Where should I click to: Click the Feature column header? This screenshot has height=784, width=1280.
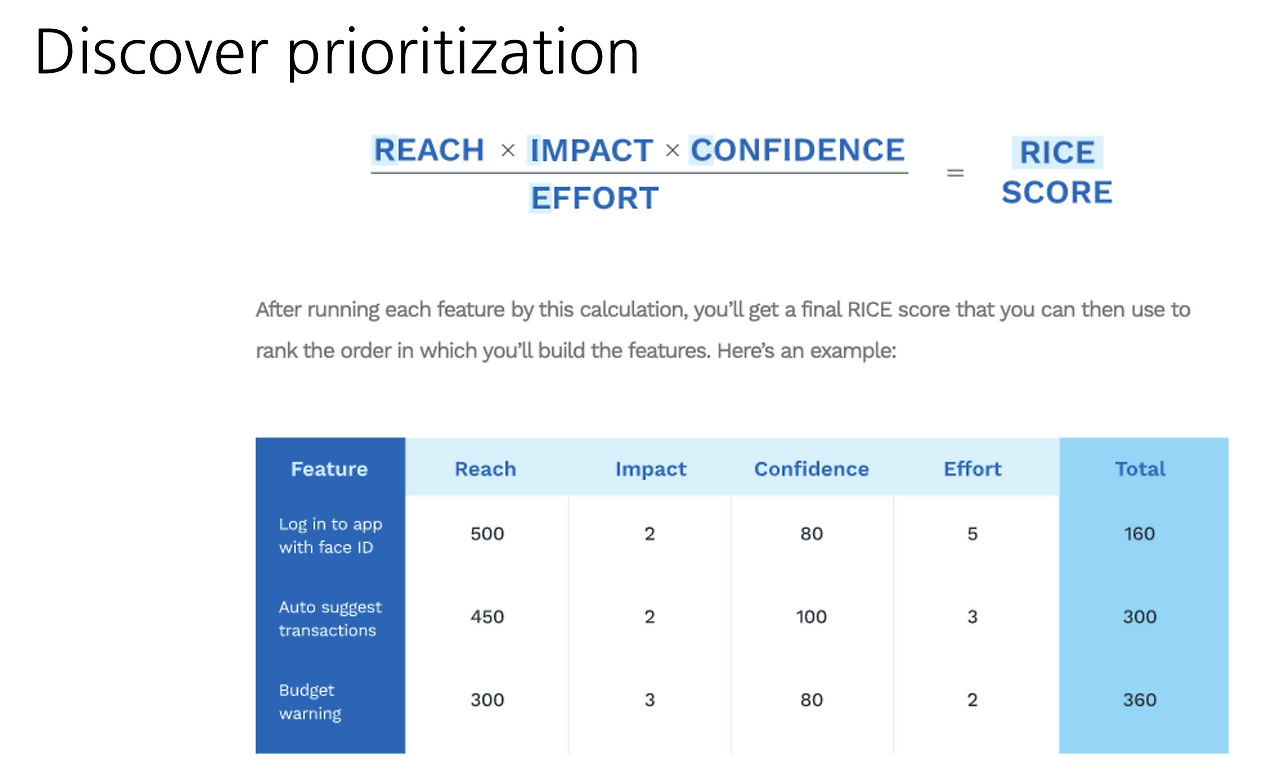click(x=329, y=469)
